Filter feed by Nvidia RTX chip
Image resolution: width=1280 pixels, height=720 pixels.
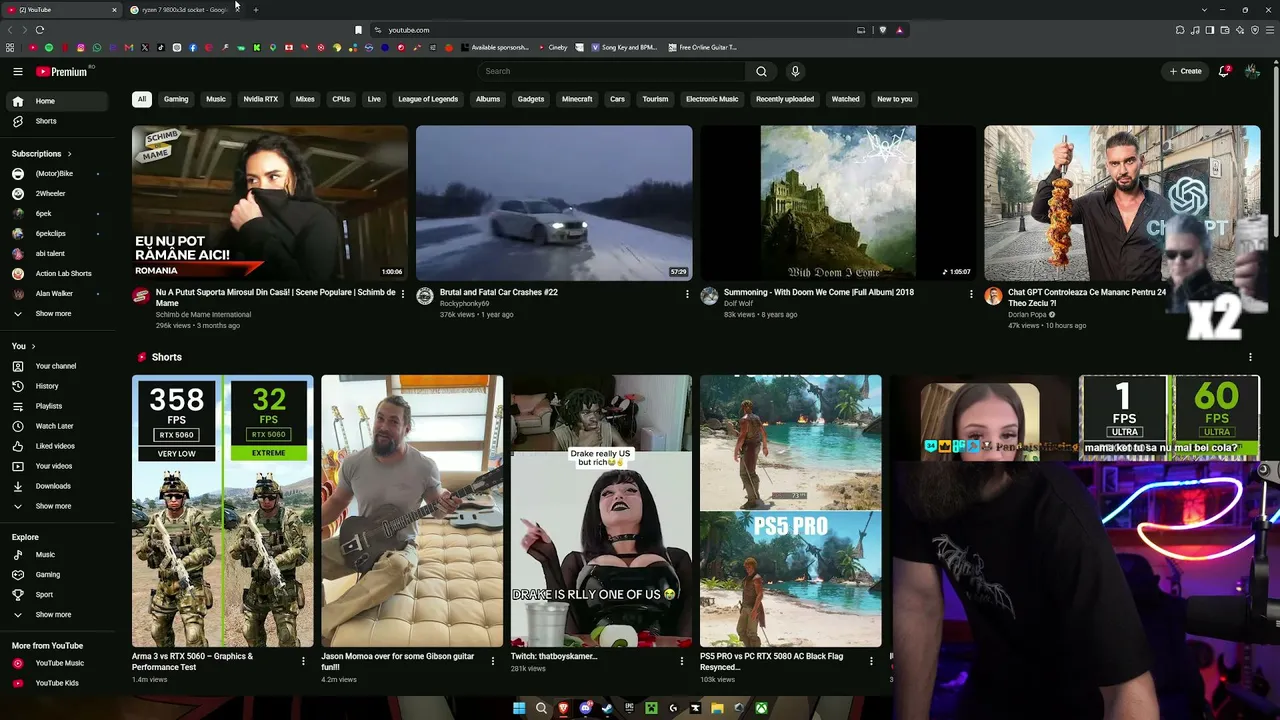coord(261,99)
